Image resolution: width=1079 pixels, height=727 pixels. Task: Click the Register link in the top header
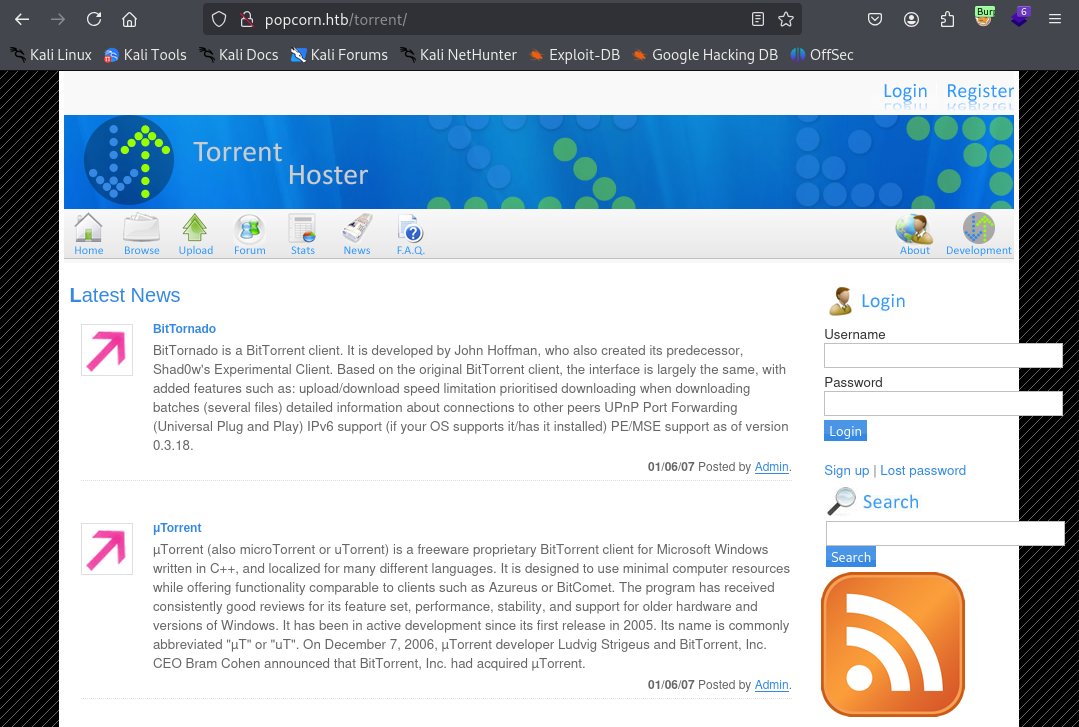[x=980, y=91]
